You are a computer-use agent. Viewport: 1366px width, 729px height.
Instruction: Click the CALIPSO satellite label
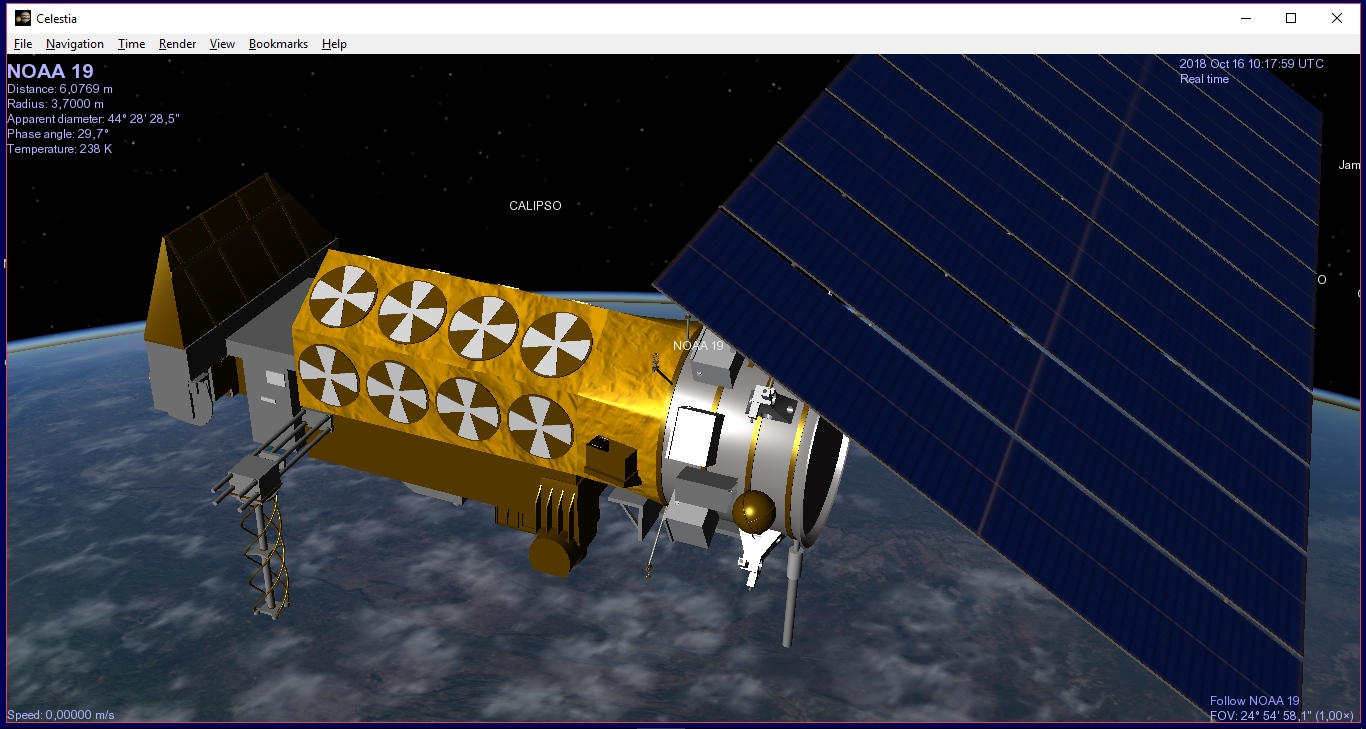pyautogui.click(x=535, y=206)
